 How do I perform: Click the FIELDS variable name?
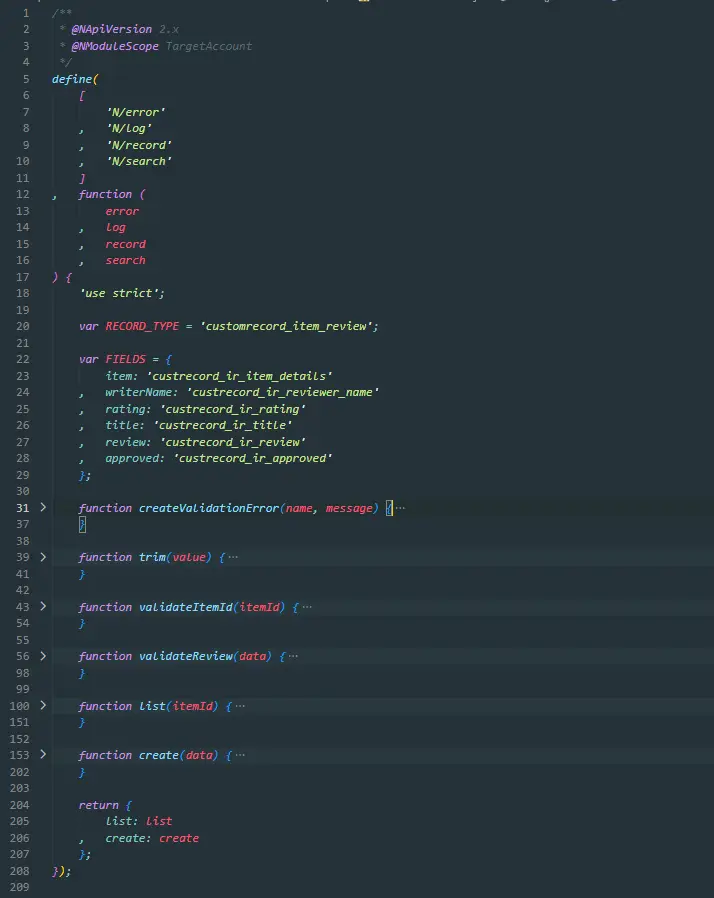point(125,360)
